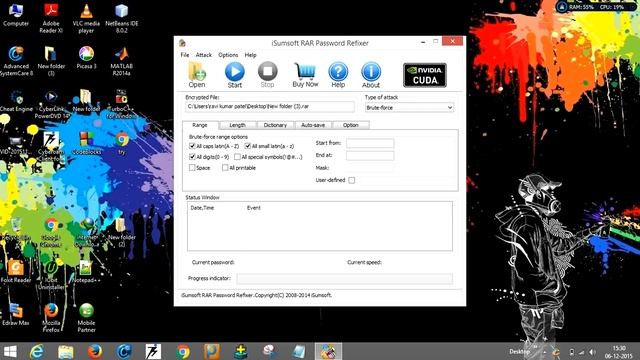Select the IObit Uninstaller desktop icon

pyautogui.click(x=51, y=275)
